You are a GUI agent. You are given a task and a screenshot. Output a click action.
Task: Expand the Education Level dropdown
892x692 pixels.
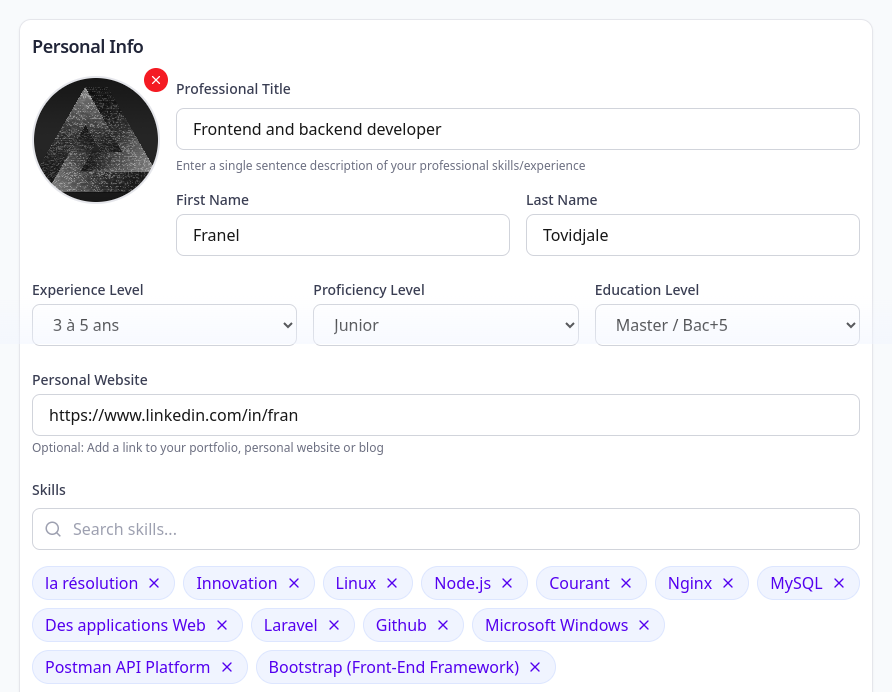726,325
